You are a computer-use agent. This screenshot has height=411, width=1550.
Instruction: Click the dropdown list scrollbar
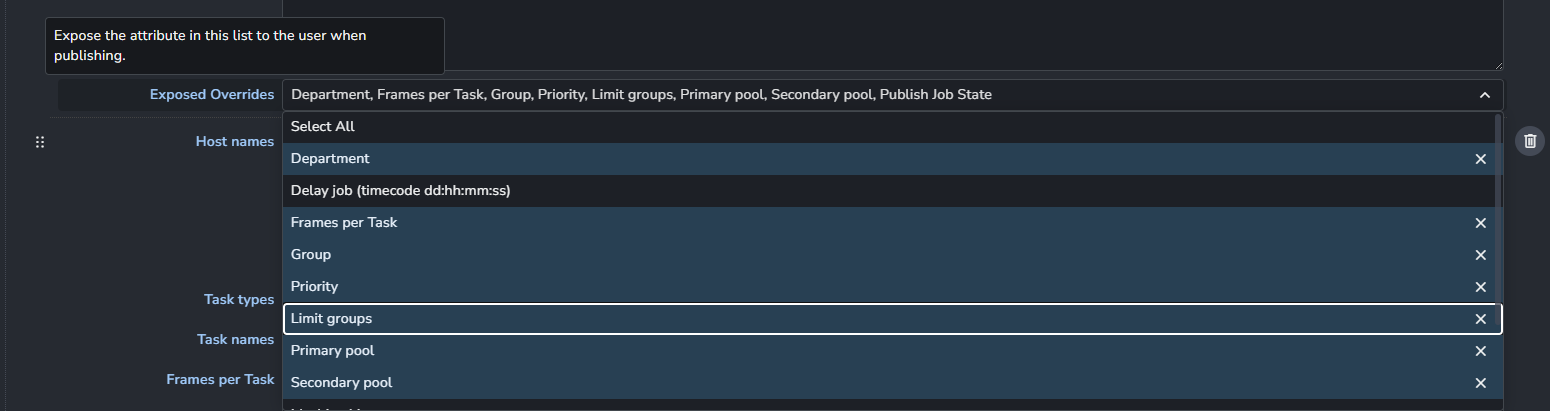[1497, 200]
